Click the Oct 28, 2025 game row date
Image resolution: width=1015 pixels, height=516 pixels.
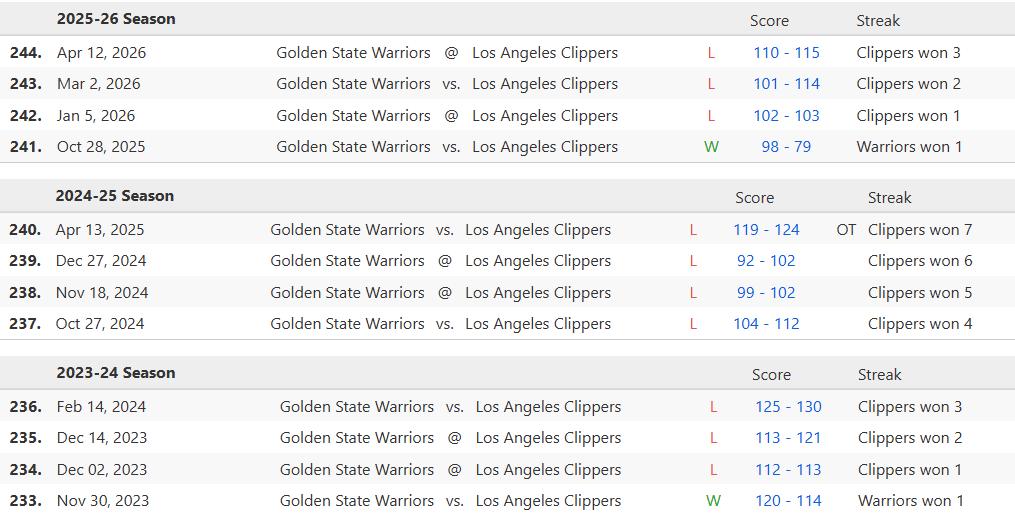(101, 147)
